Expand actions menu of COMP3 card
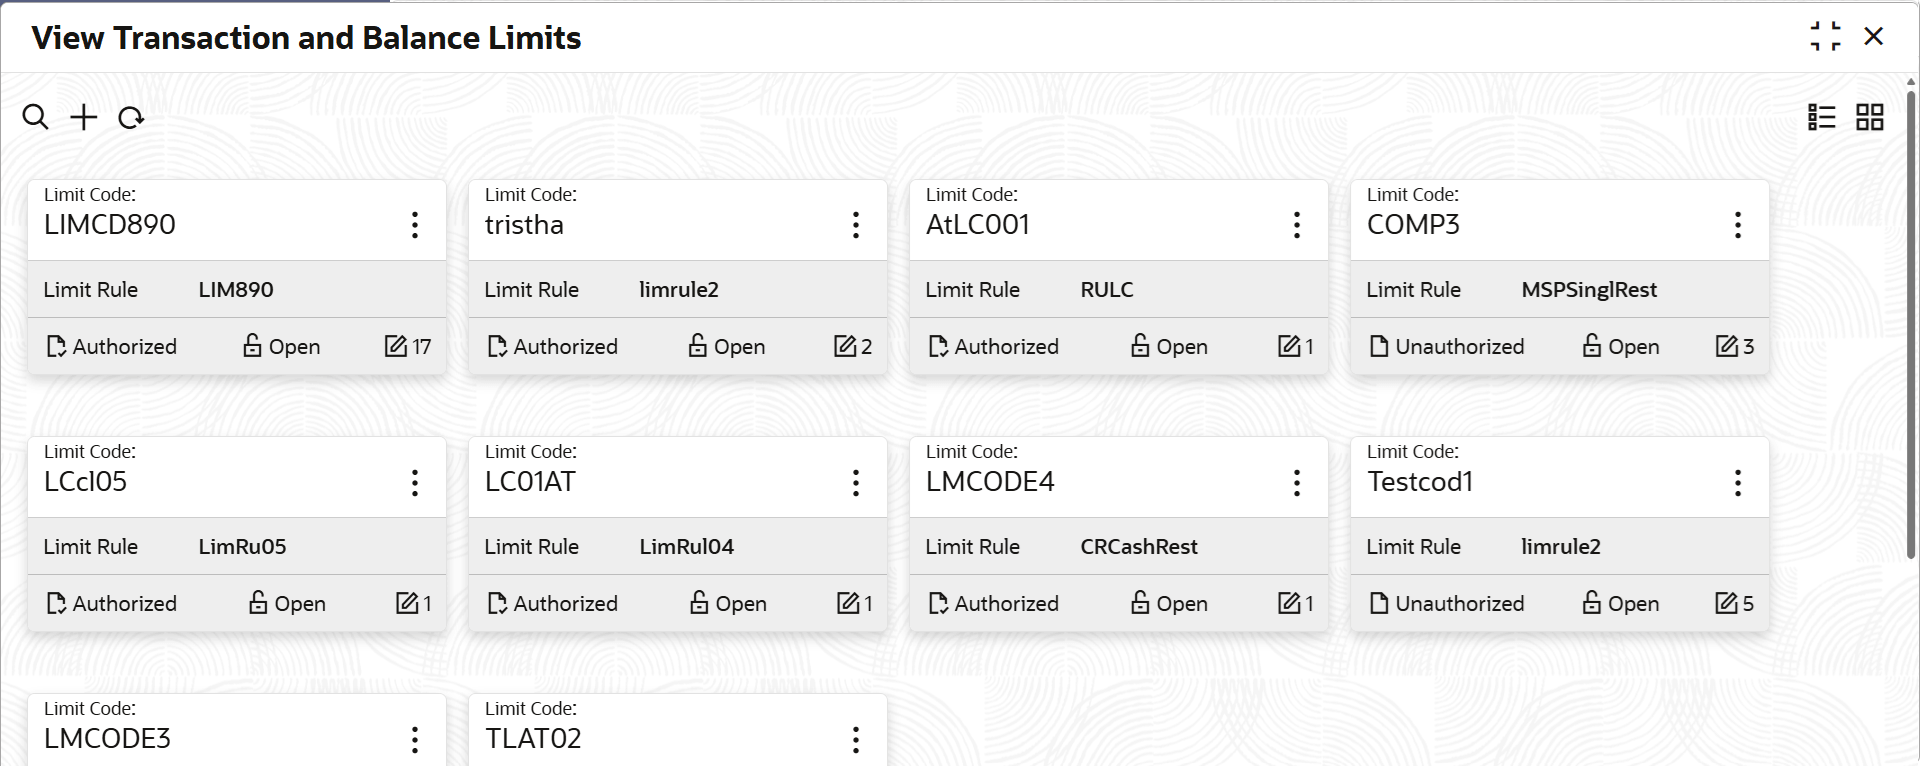 1738,225
